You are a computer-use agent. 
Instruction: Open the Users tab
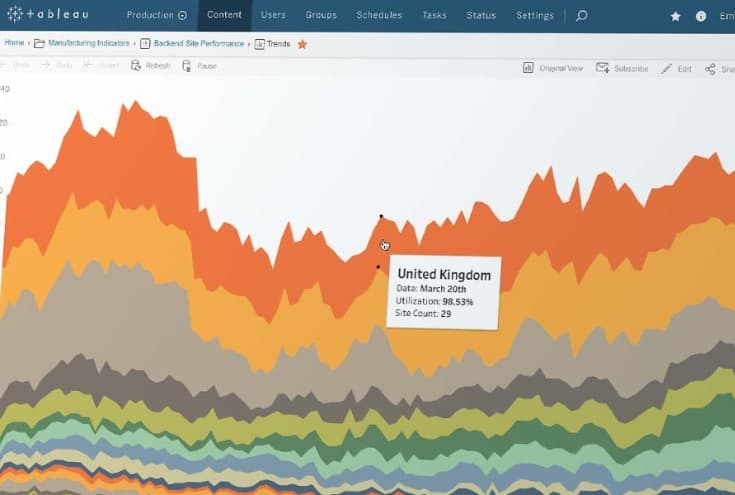[x=273, y=15]
